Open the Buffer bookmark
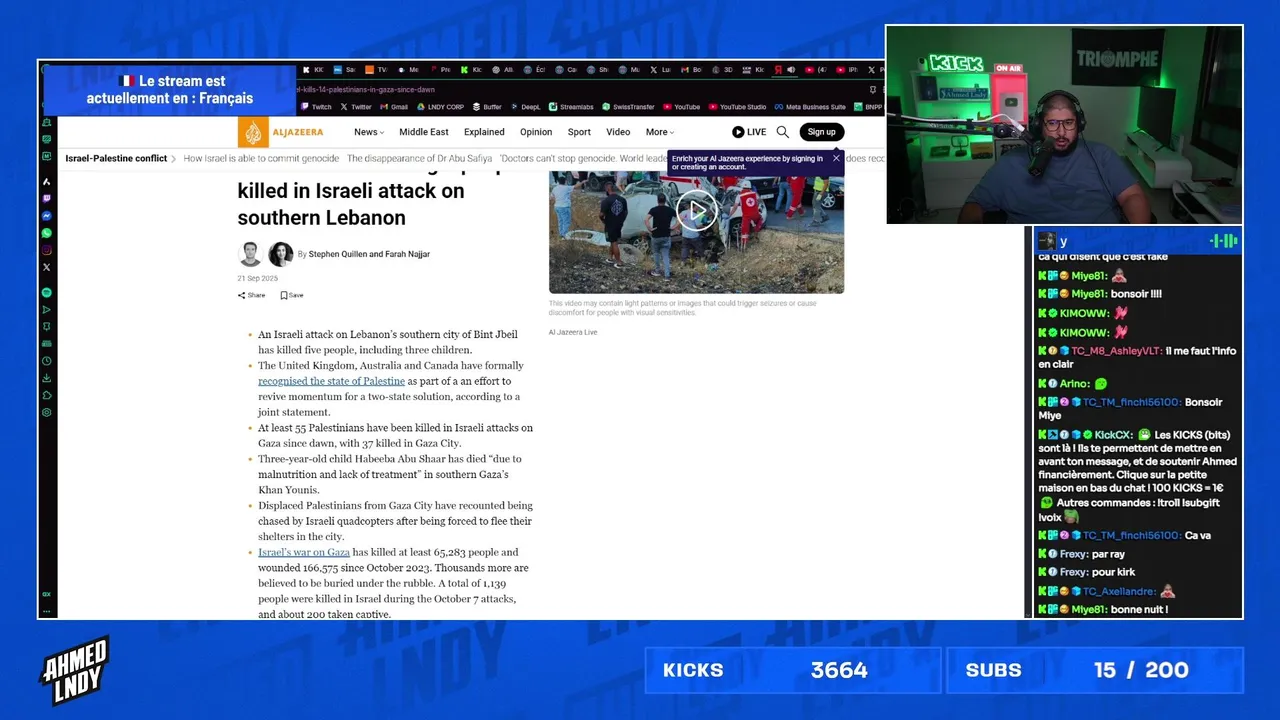This screenshot has height=720, width=1280. [487, 106]
